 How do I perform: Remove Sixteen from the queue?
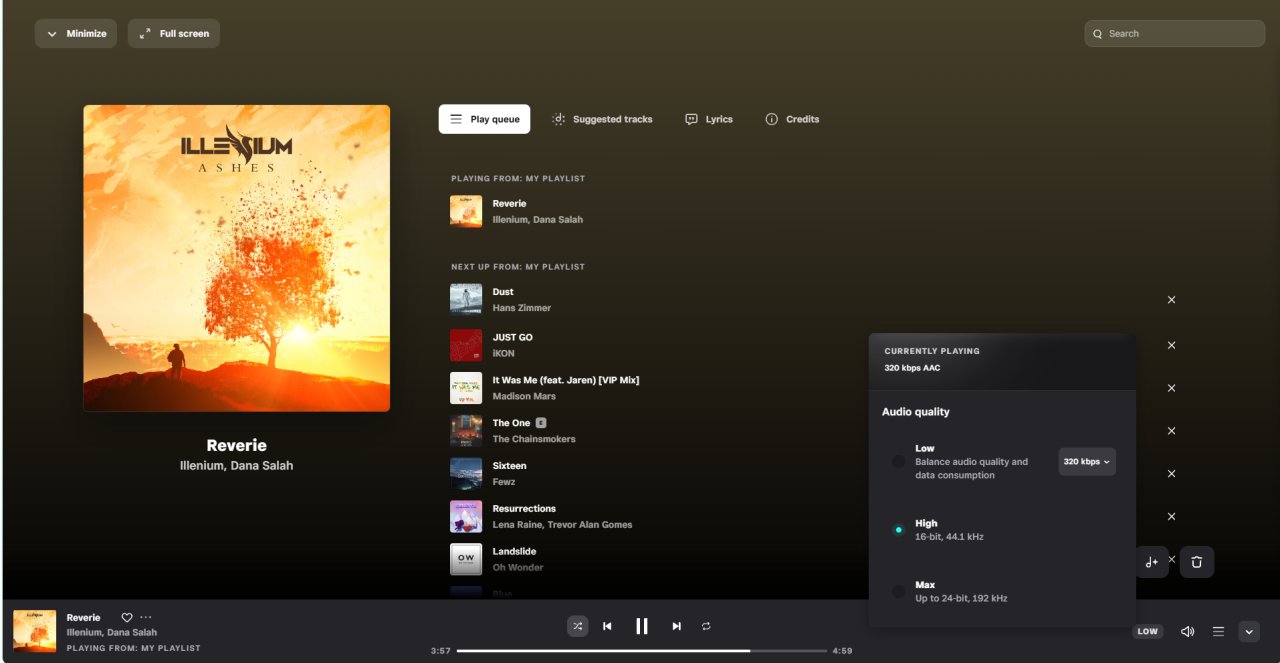(x=1172, y=474)
